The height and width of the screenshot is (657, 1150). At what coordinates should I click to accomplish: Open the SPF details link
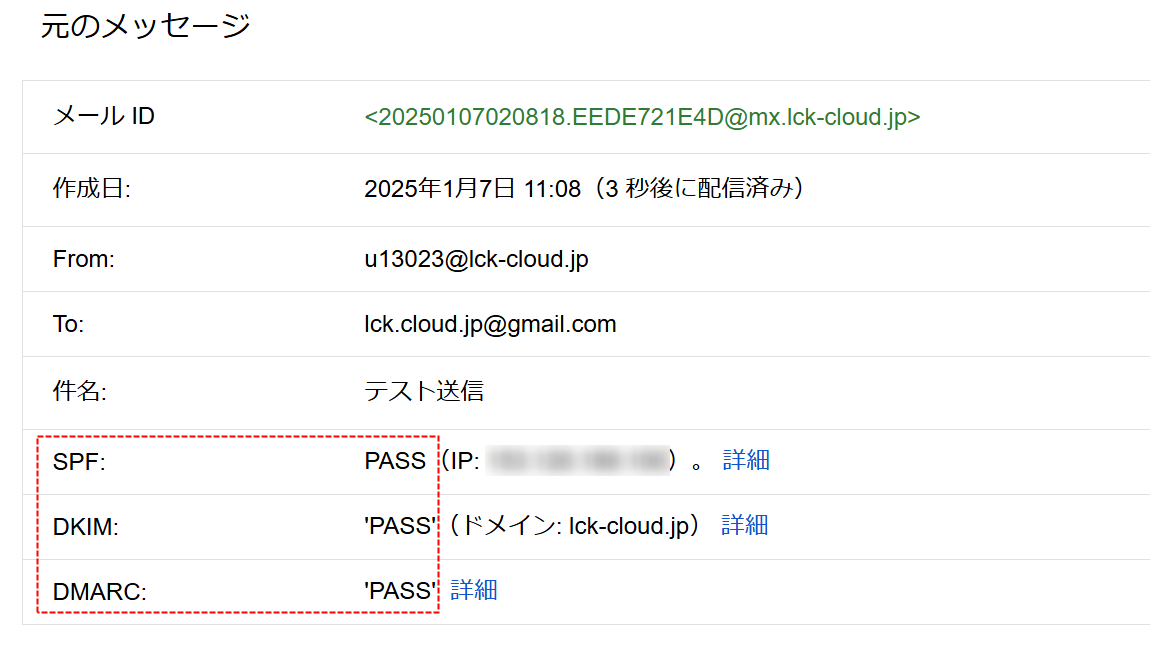pyautogui.click(x=746, y=460)
